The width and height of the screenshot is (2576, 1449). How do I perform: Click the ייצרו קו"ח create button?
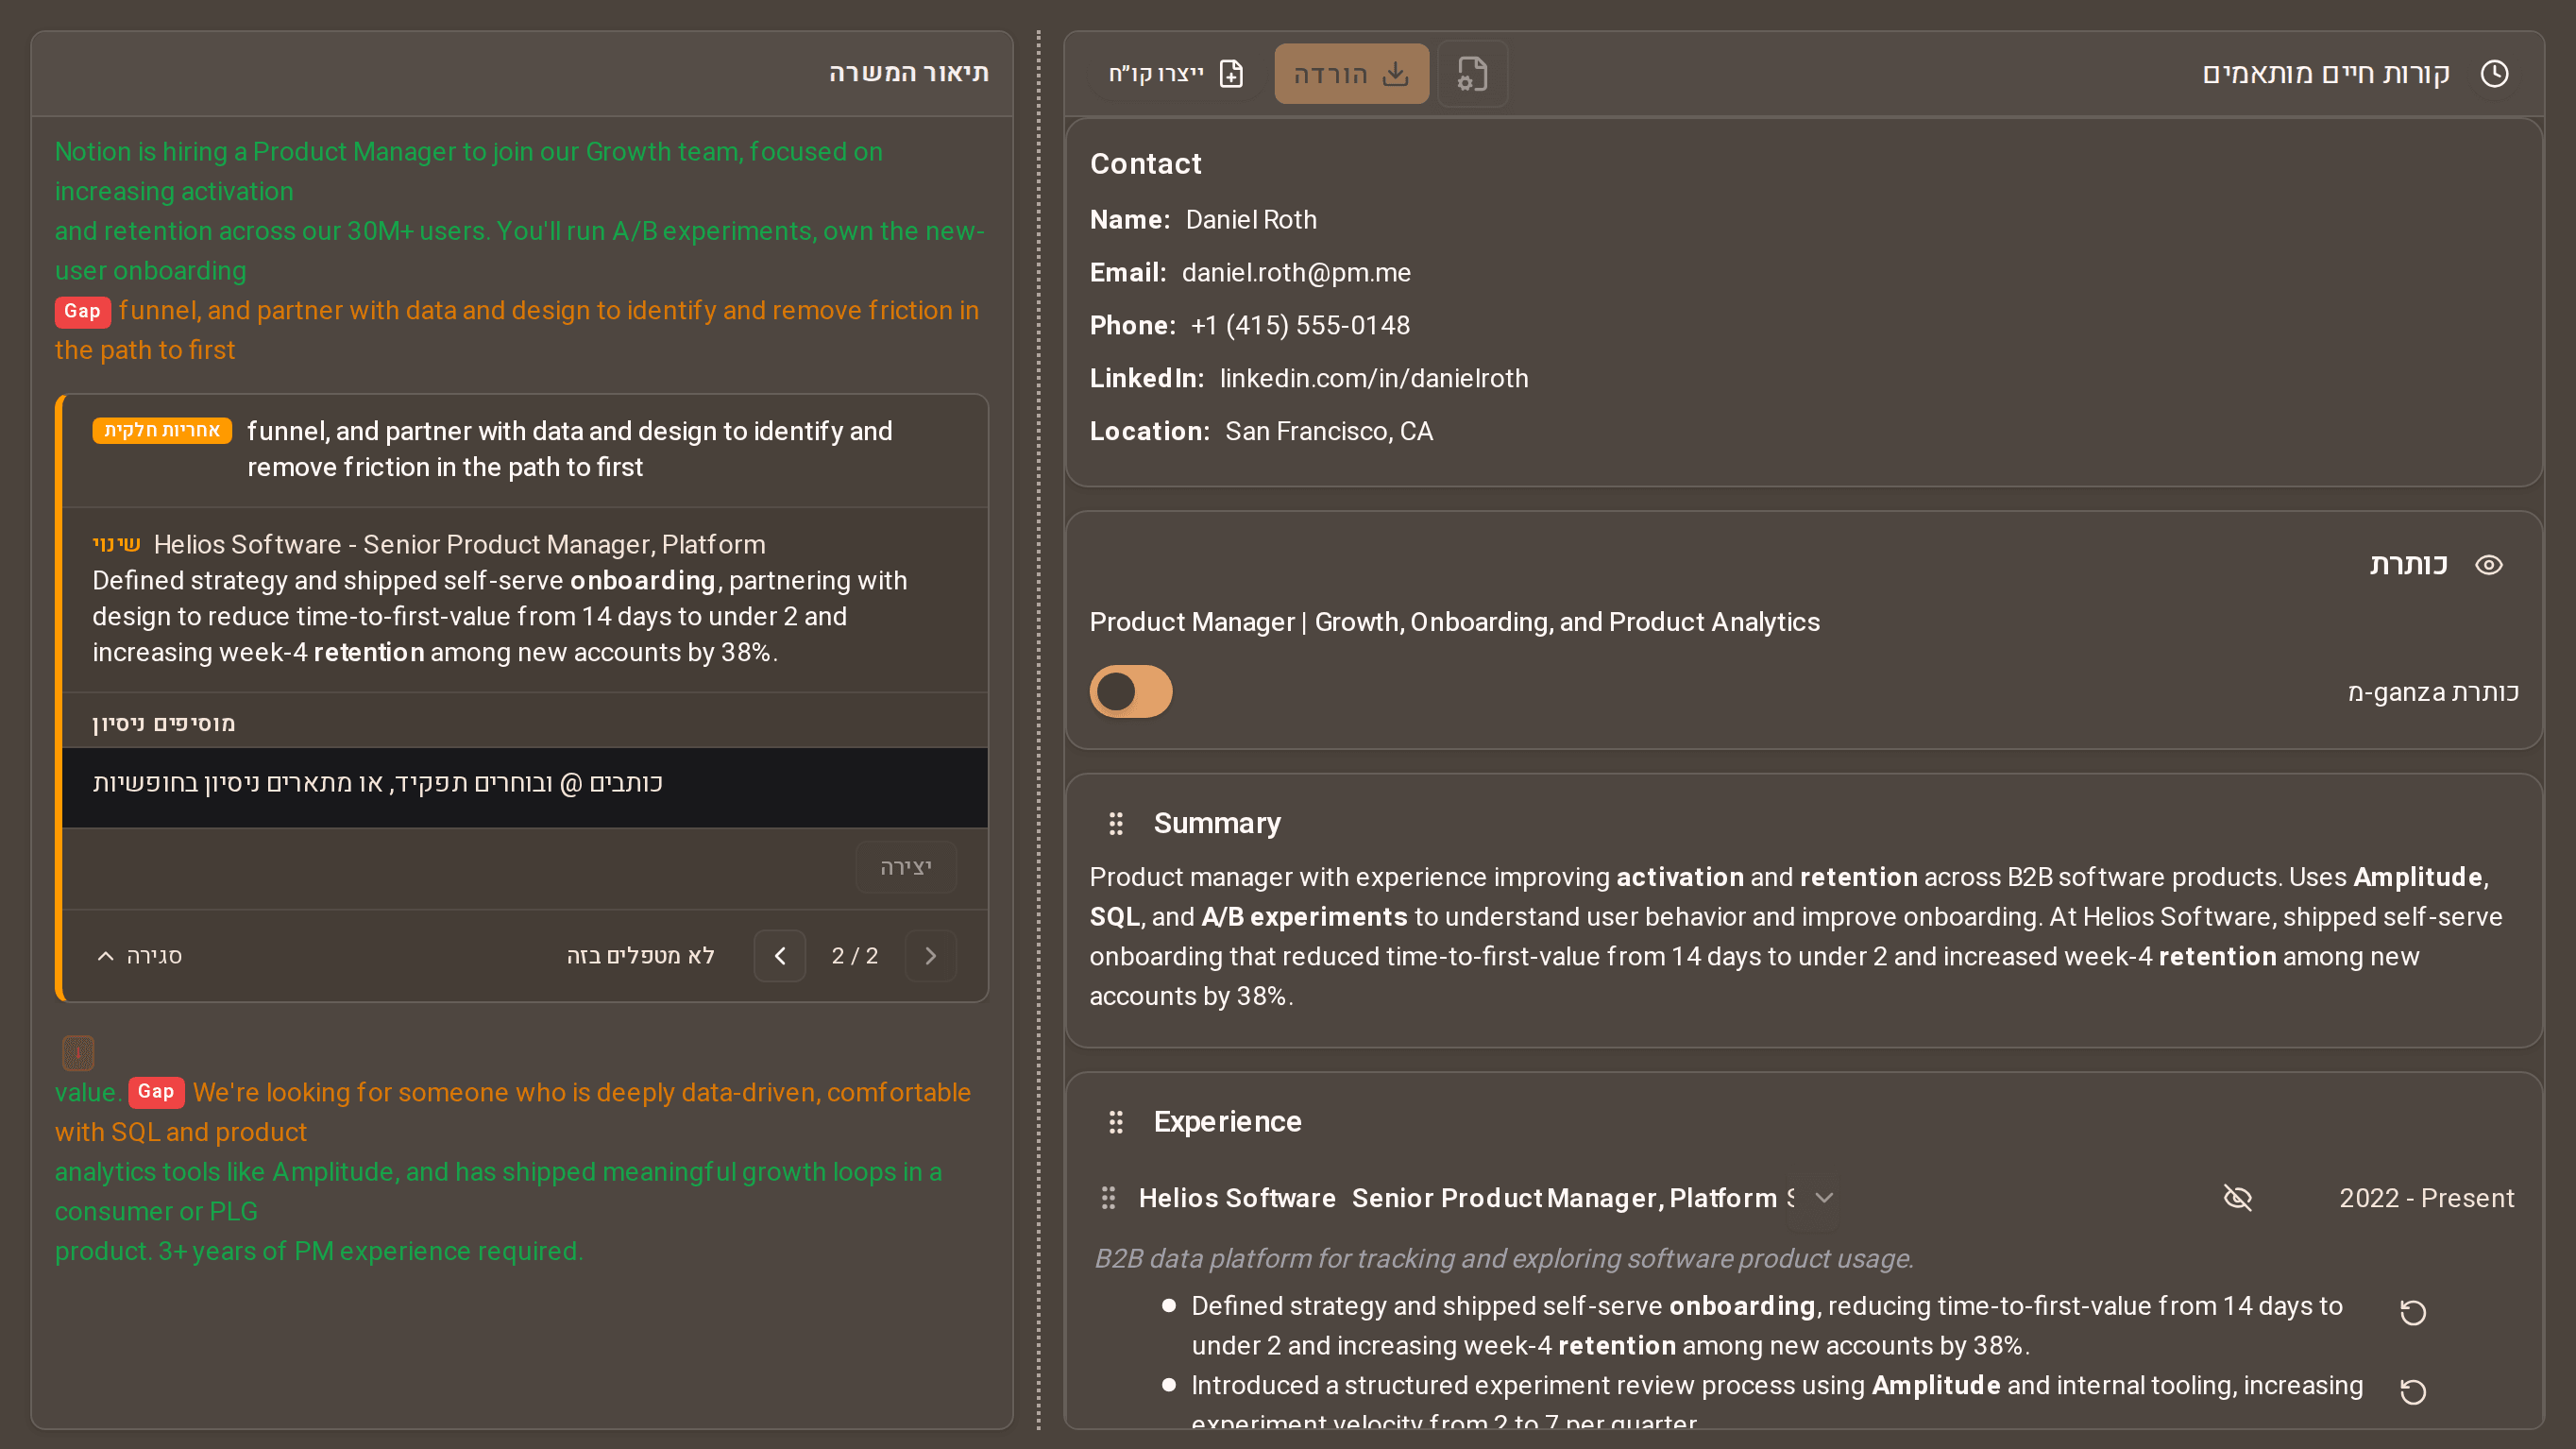click(x=1176, y=73)
